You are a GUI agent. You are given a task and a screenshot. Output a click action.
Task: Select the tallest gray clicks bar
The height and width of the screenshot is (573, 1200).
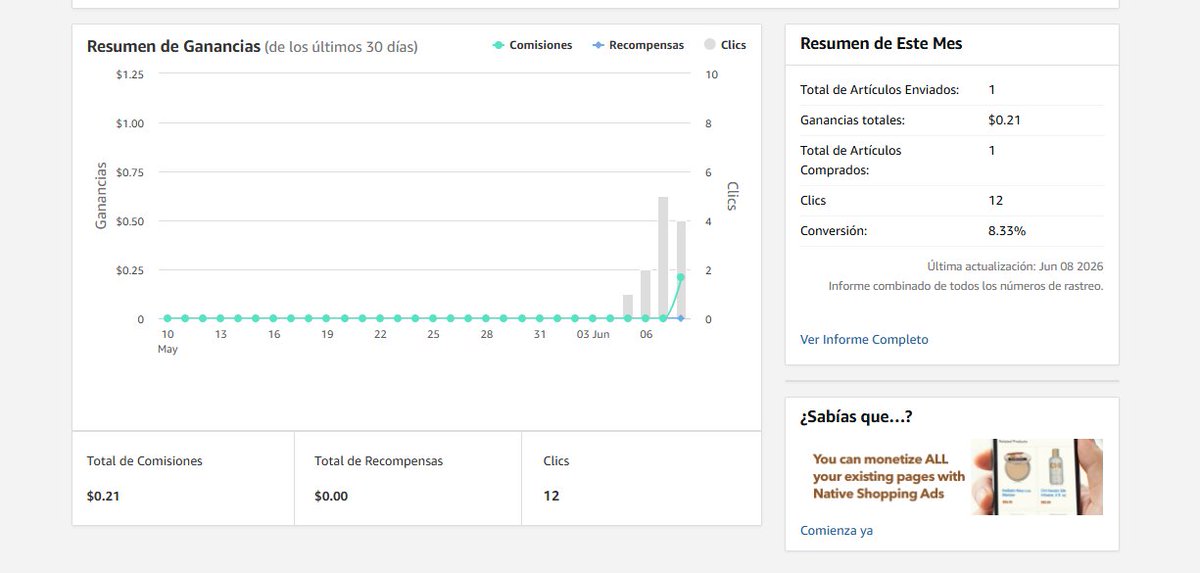663,258
